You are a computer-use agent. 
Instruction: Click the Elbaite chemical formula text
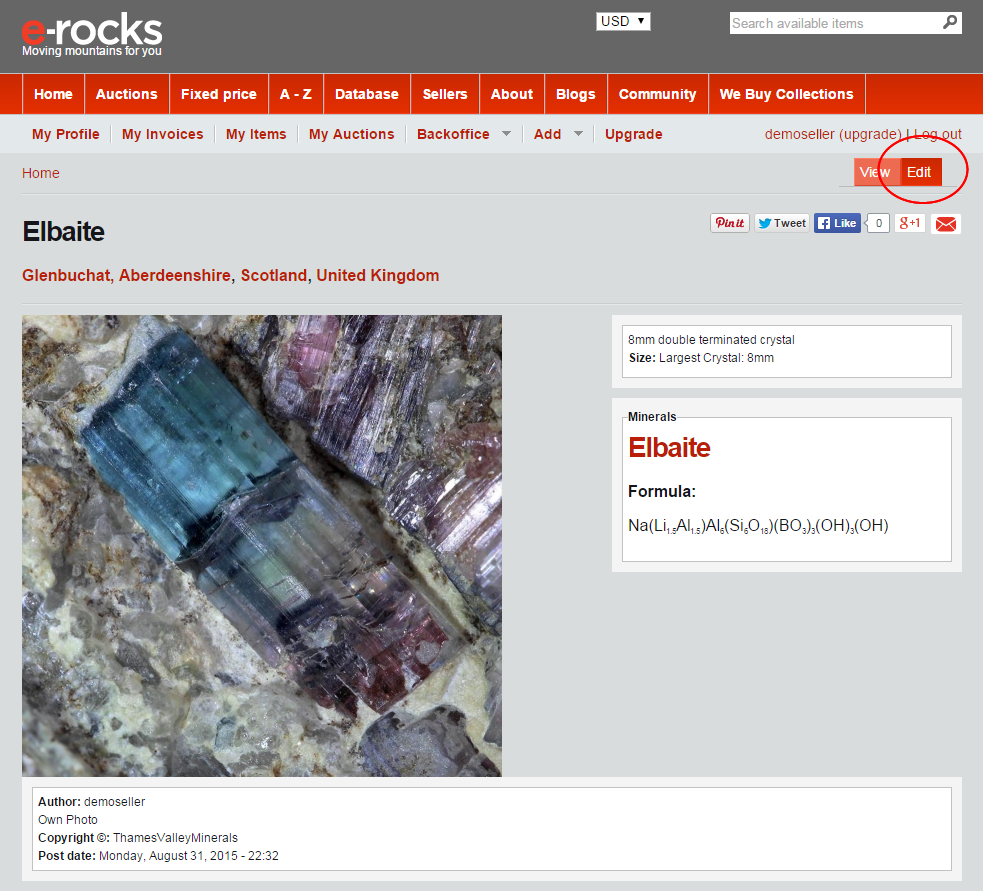tap(759, 525)
